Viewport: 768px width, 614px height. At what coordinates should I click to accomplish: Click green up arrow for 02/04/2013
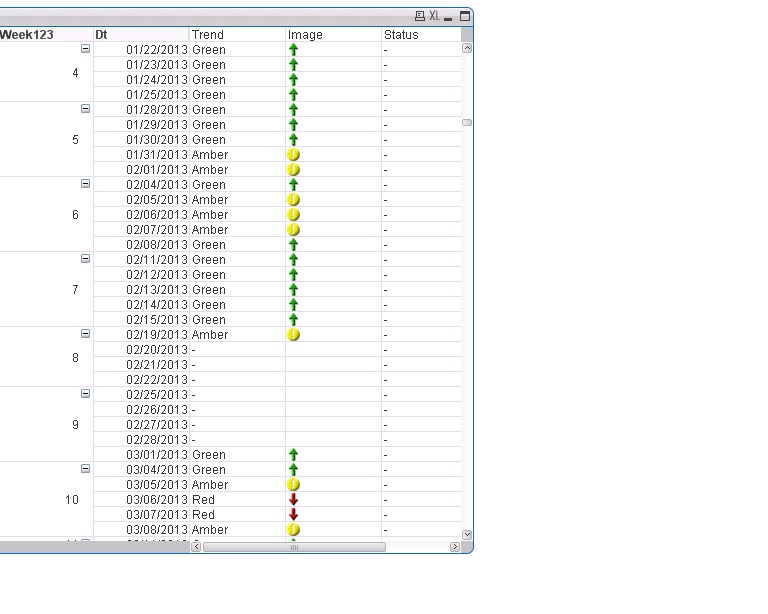point(293,185)
